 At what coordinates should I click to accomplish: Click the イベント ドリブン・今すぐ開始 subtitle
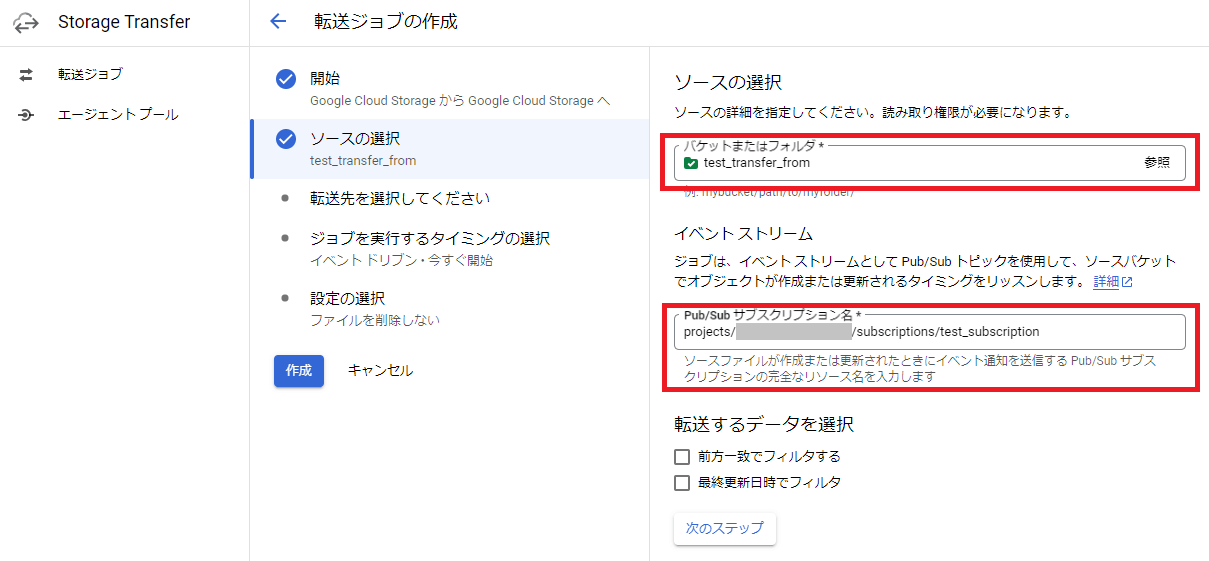pyautogui.click(x=401, y=260)
